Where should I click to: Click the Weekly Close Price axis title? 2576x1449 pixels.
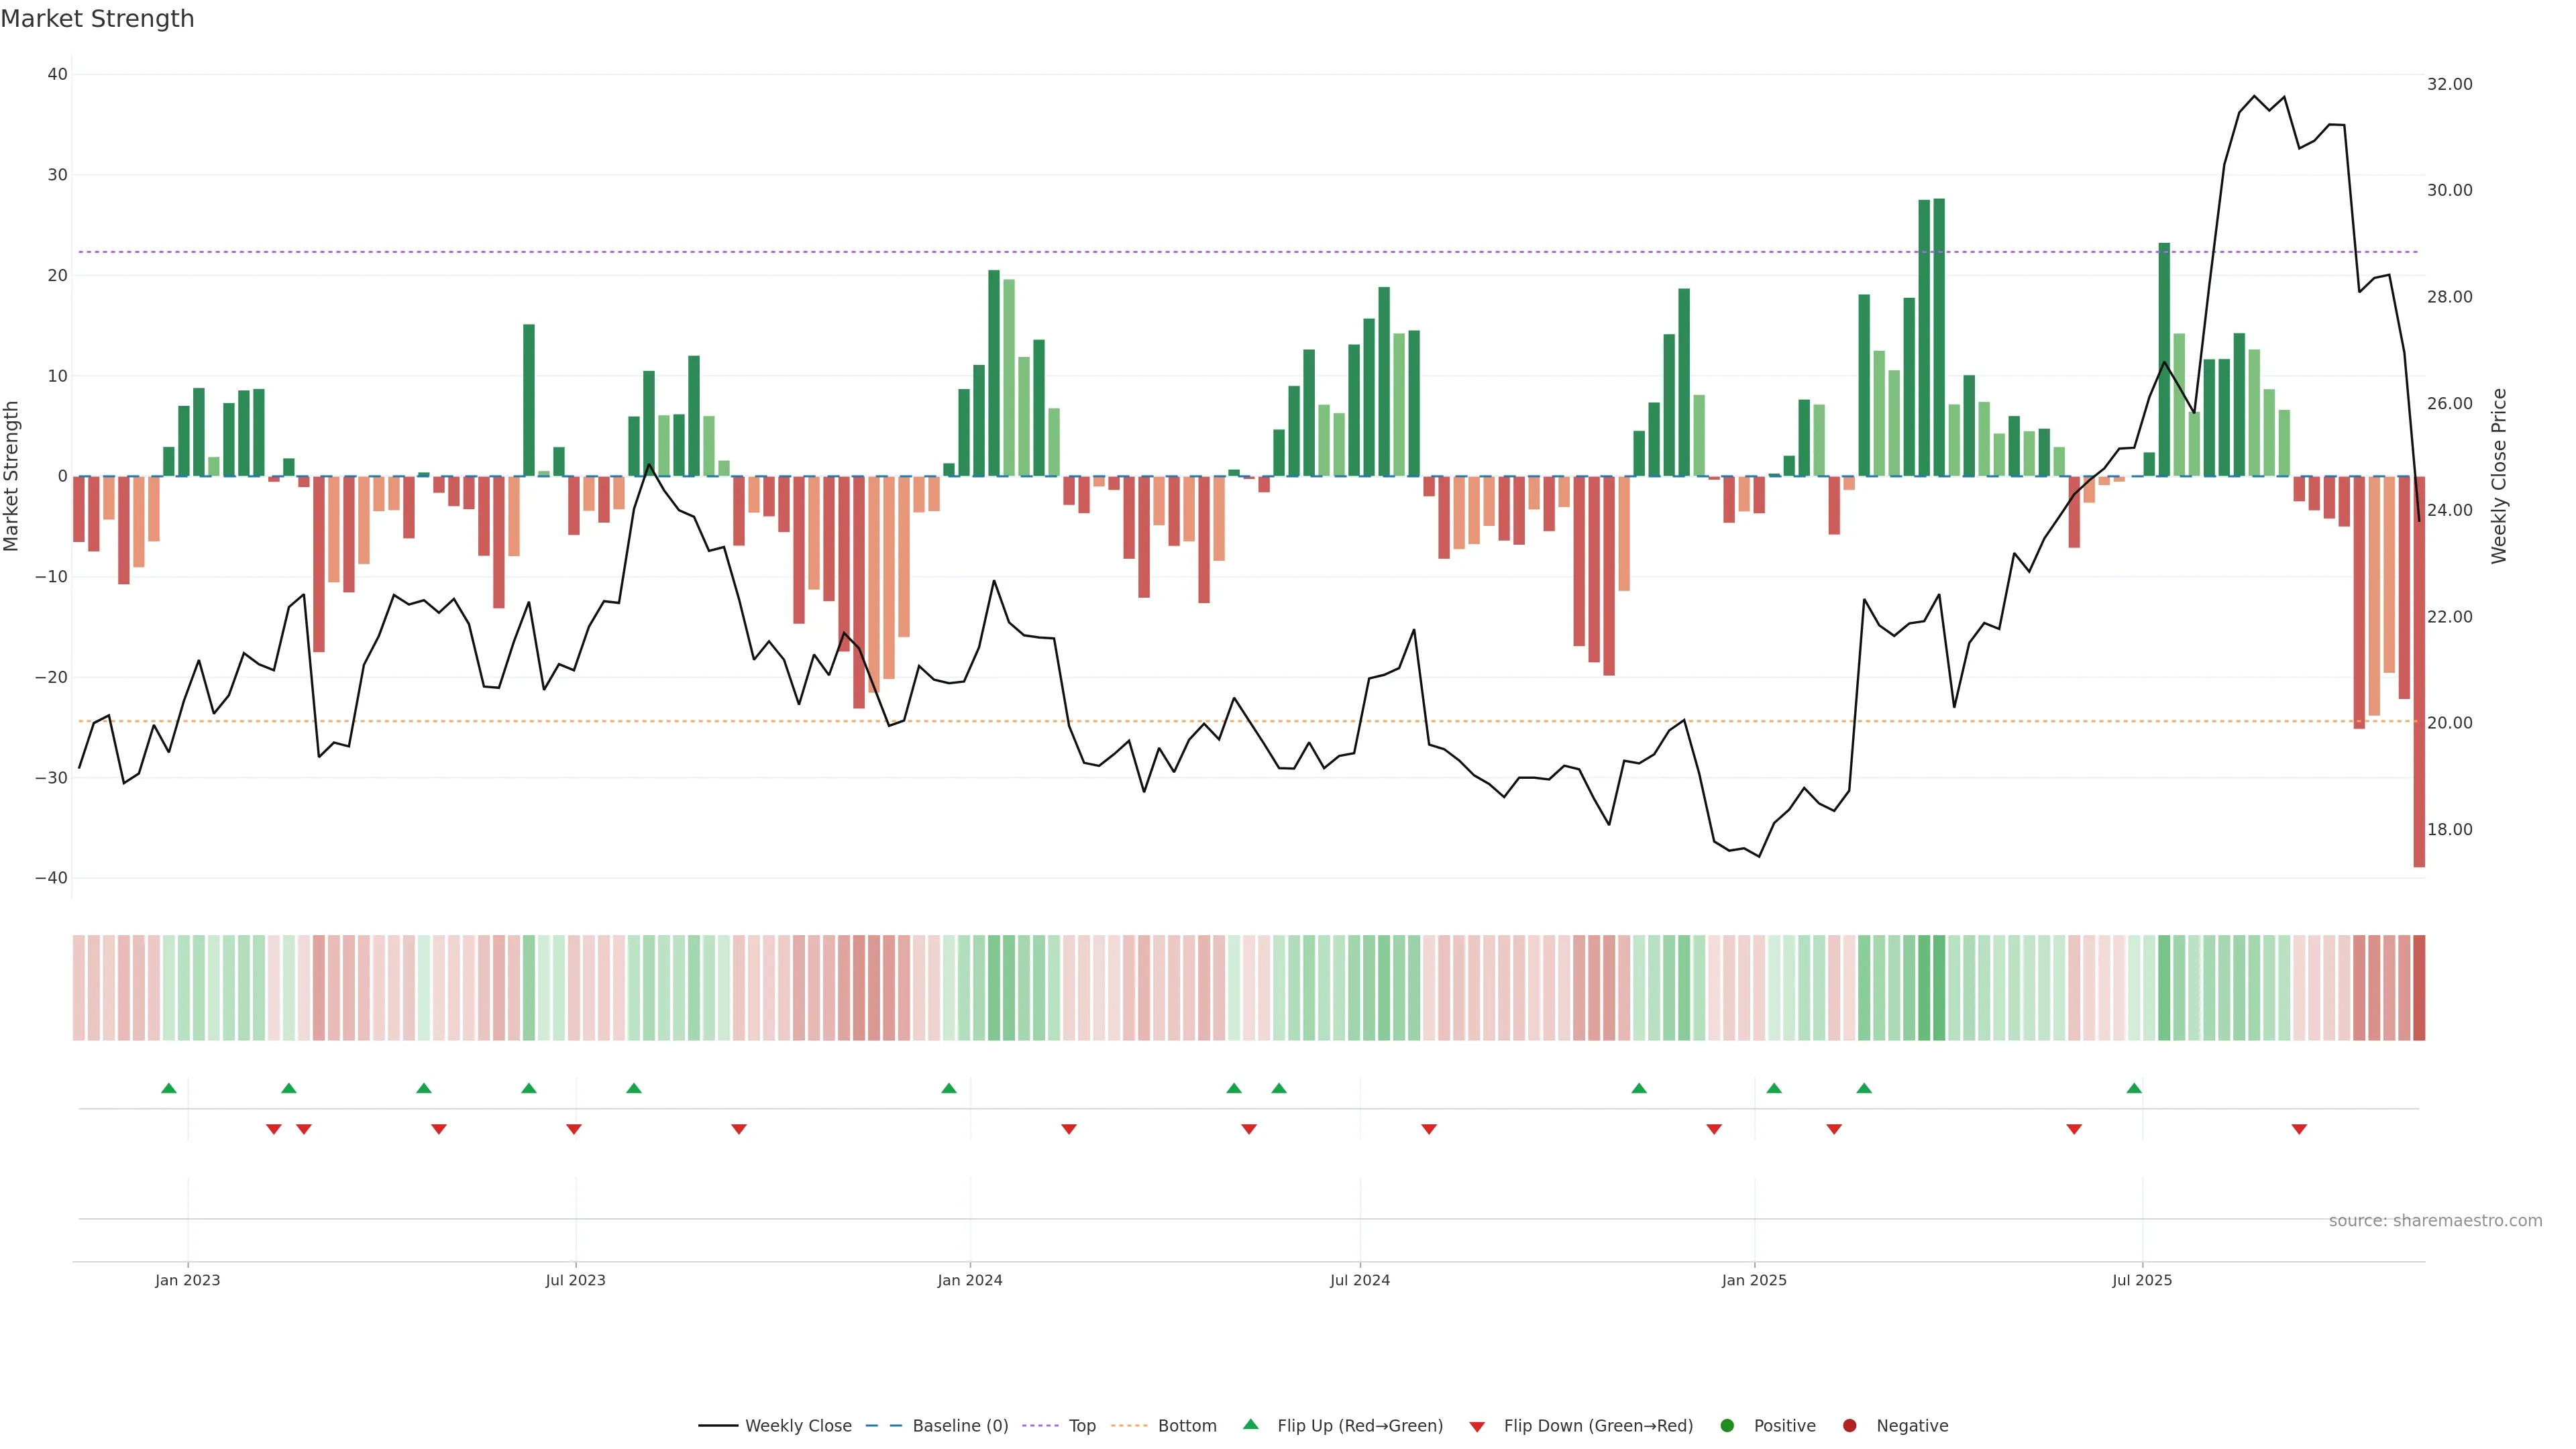click(x=2499, y=476)
